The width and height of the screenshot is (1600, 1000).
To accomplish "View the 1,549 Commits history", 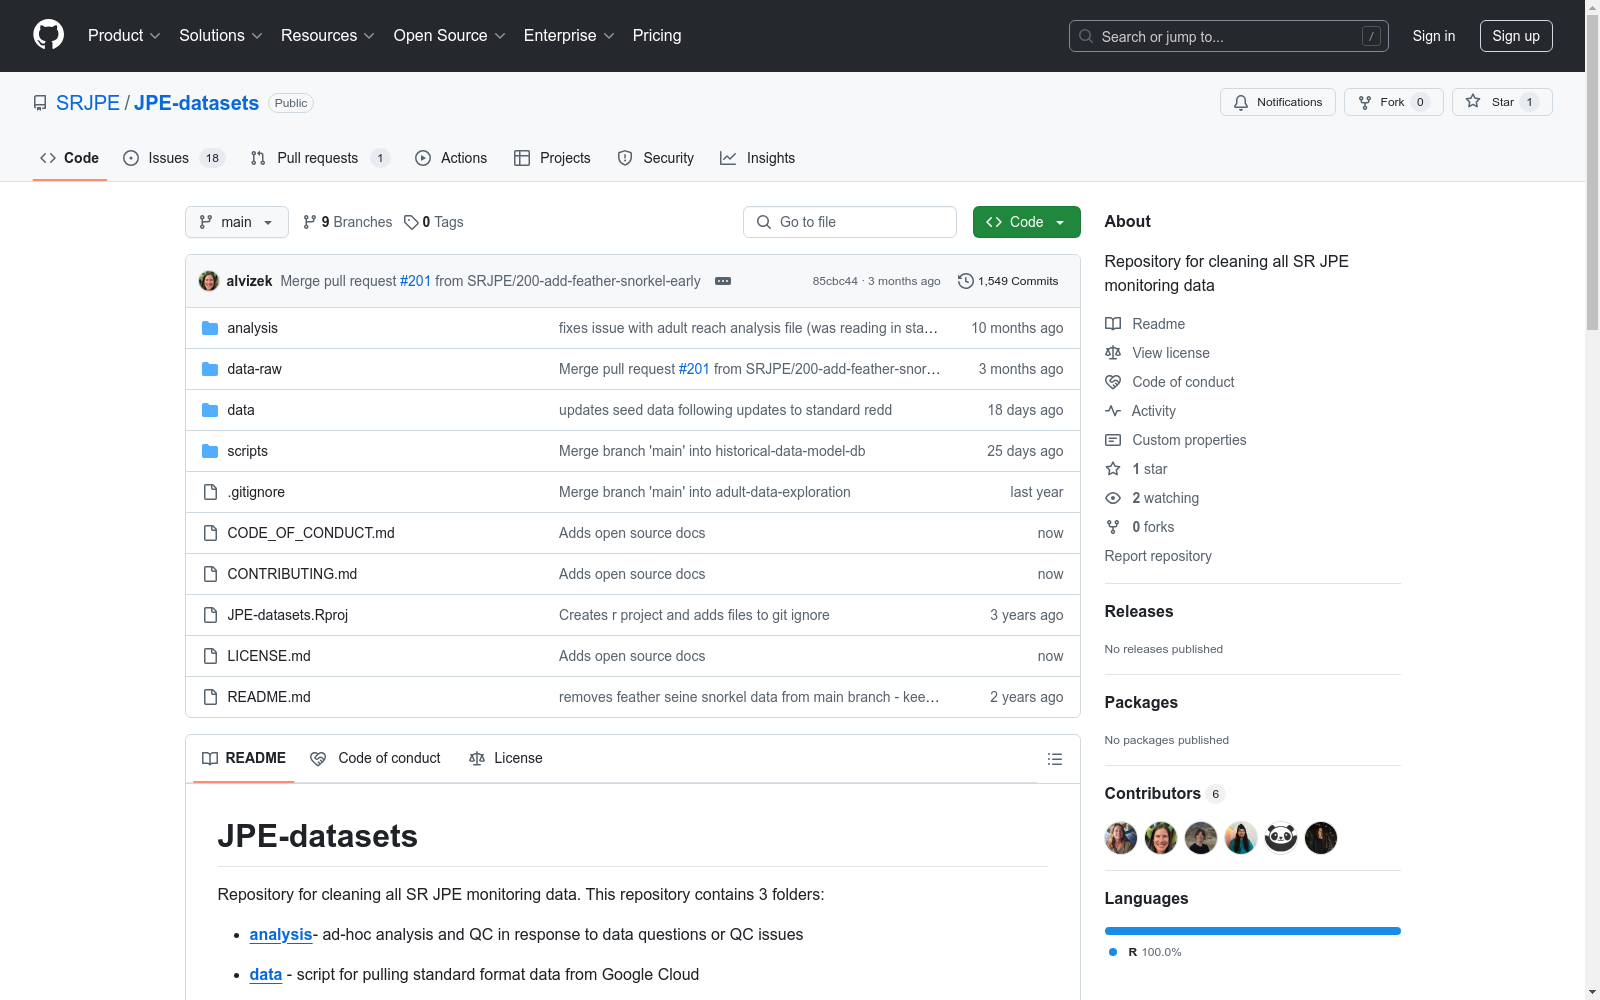I will (x=1008, y=281).
